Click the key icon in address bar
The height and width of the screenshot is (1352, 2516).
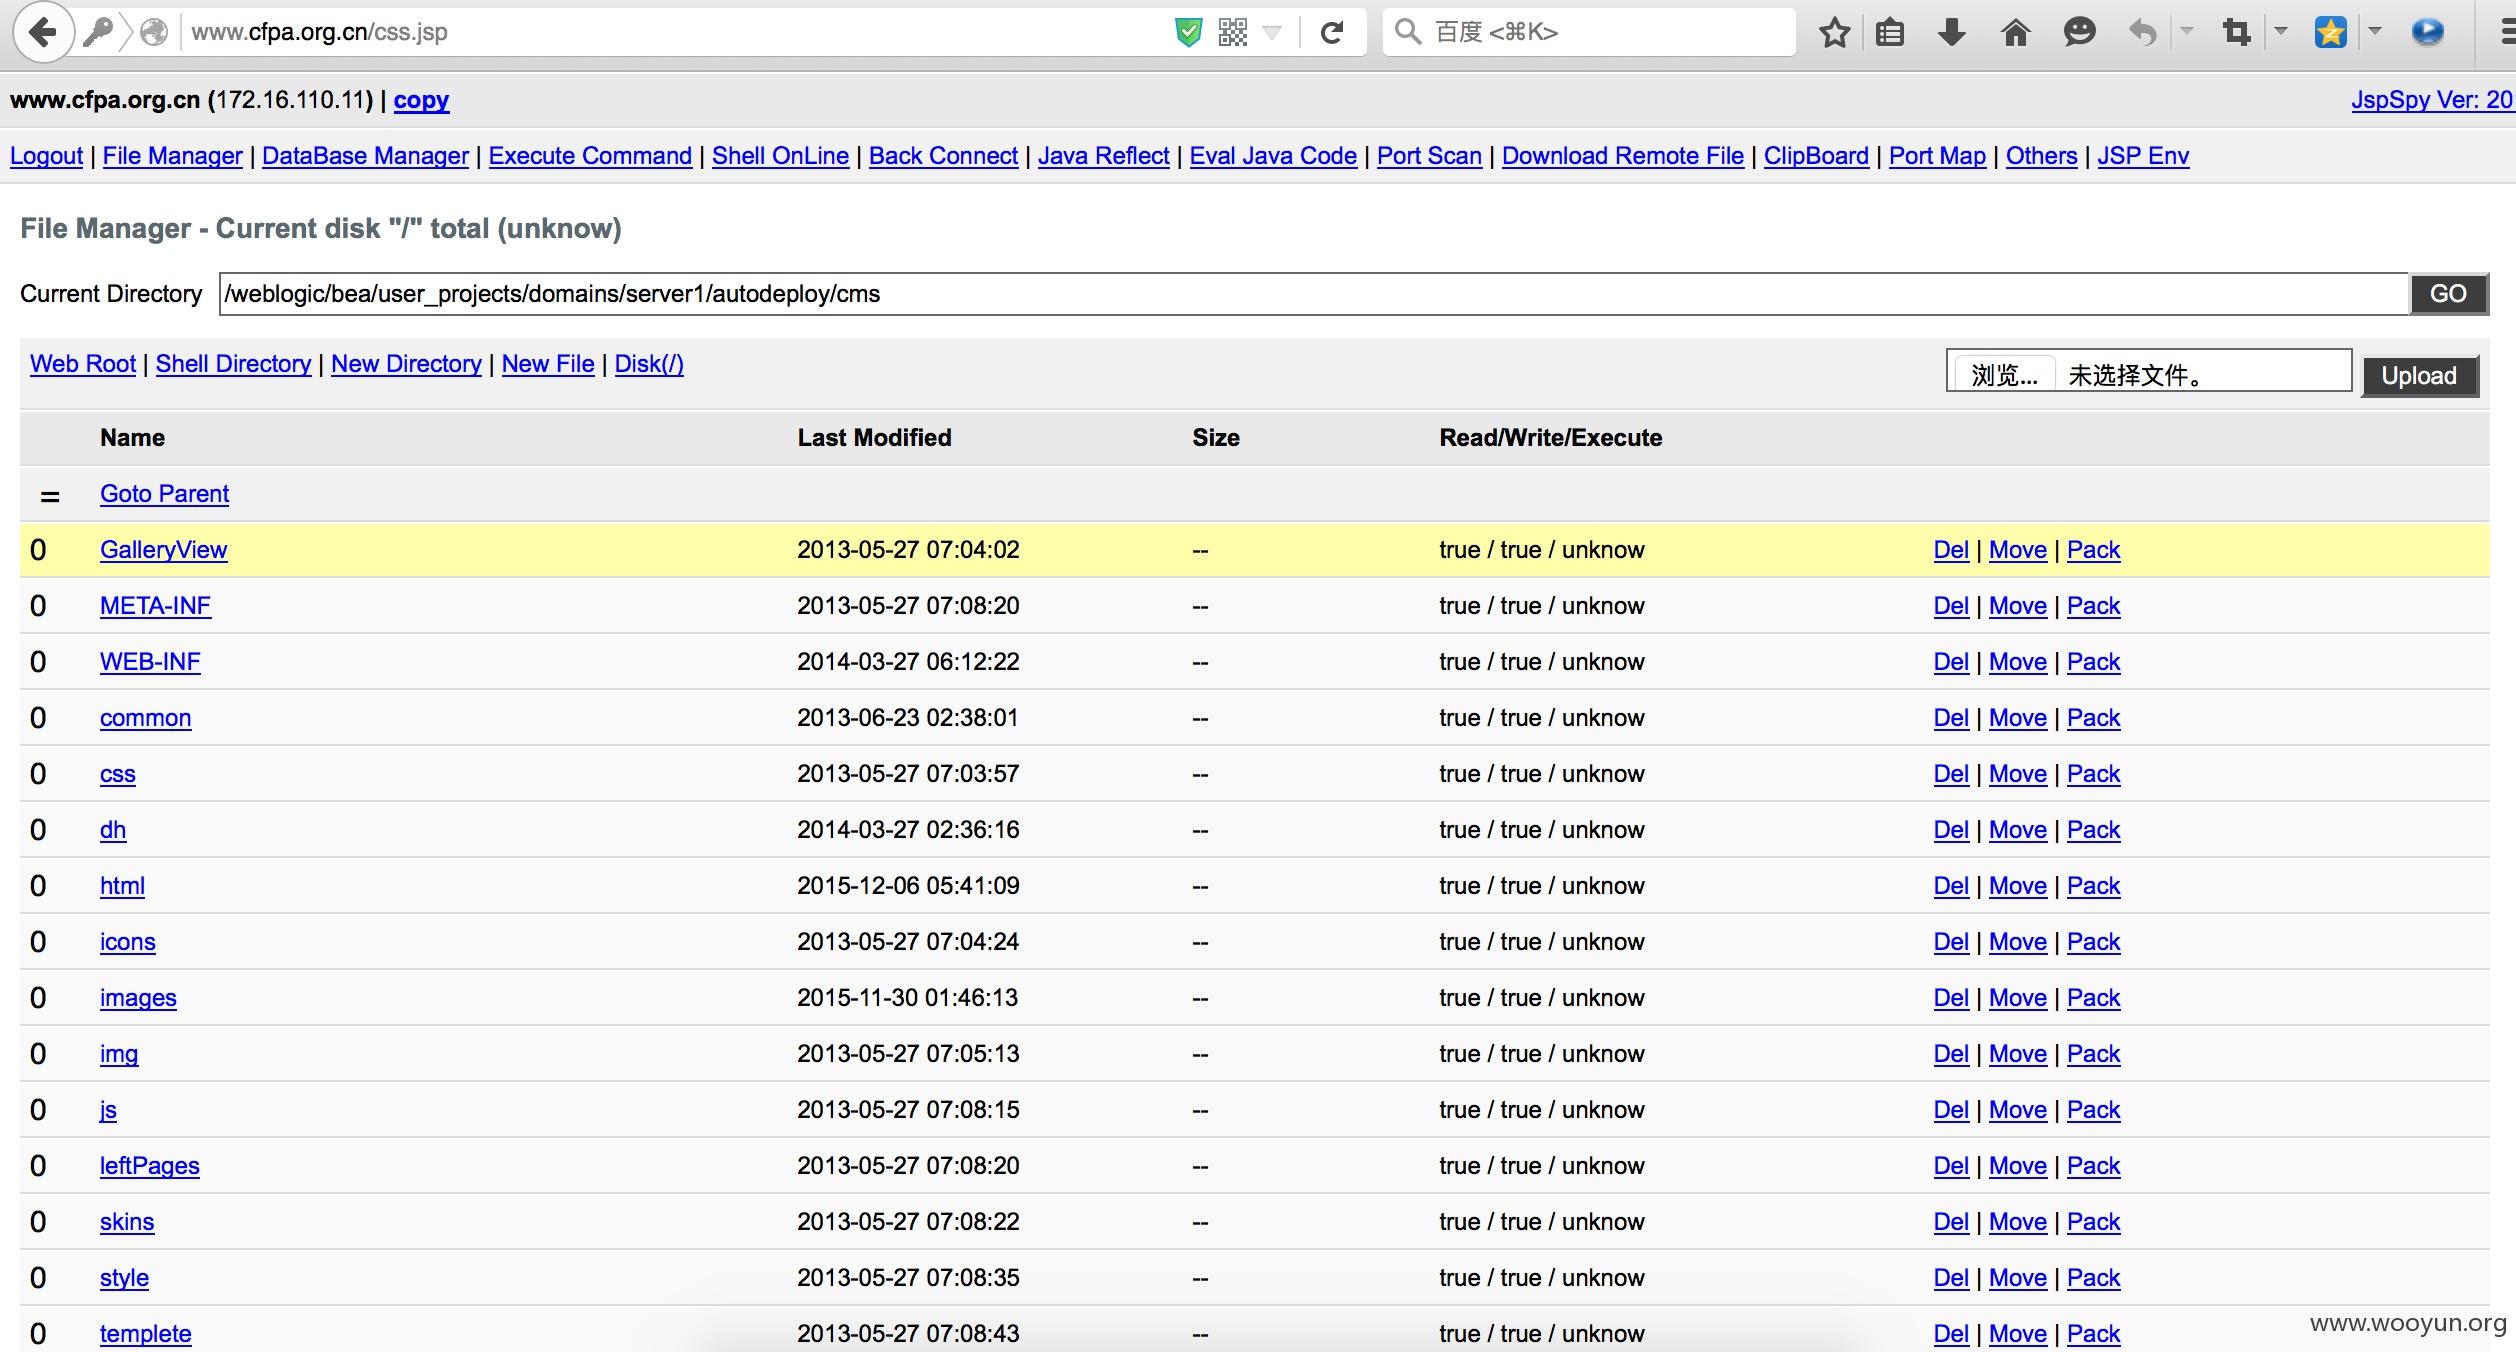(x=98, y=33)
